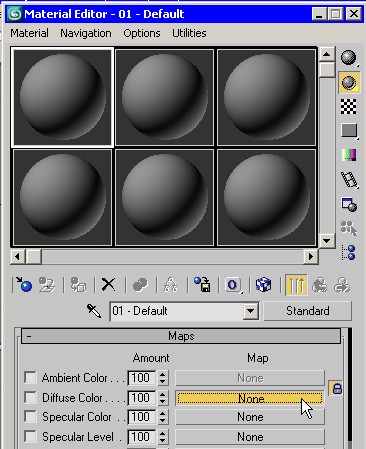This screenshot has width=366, height=449.
Task: Click sample slots scroll up arrow
Action: click(327, 54)
